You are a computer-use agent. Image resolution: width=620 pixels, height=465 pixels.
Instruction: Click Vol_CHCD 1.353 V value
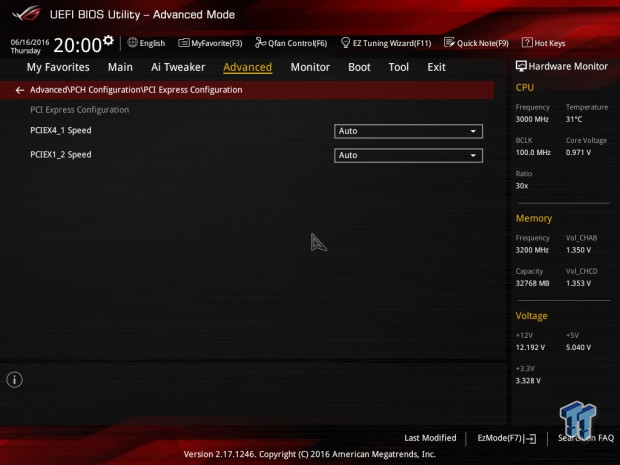pyautogui.click(x=578, y=283)
